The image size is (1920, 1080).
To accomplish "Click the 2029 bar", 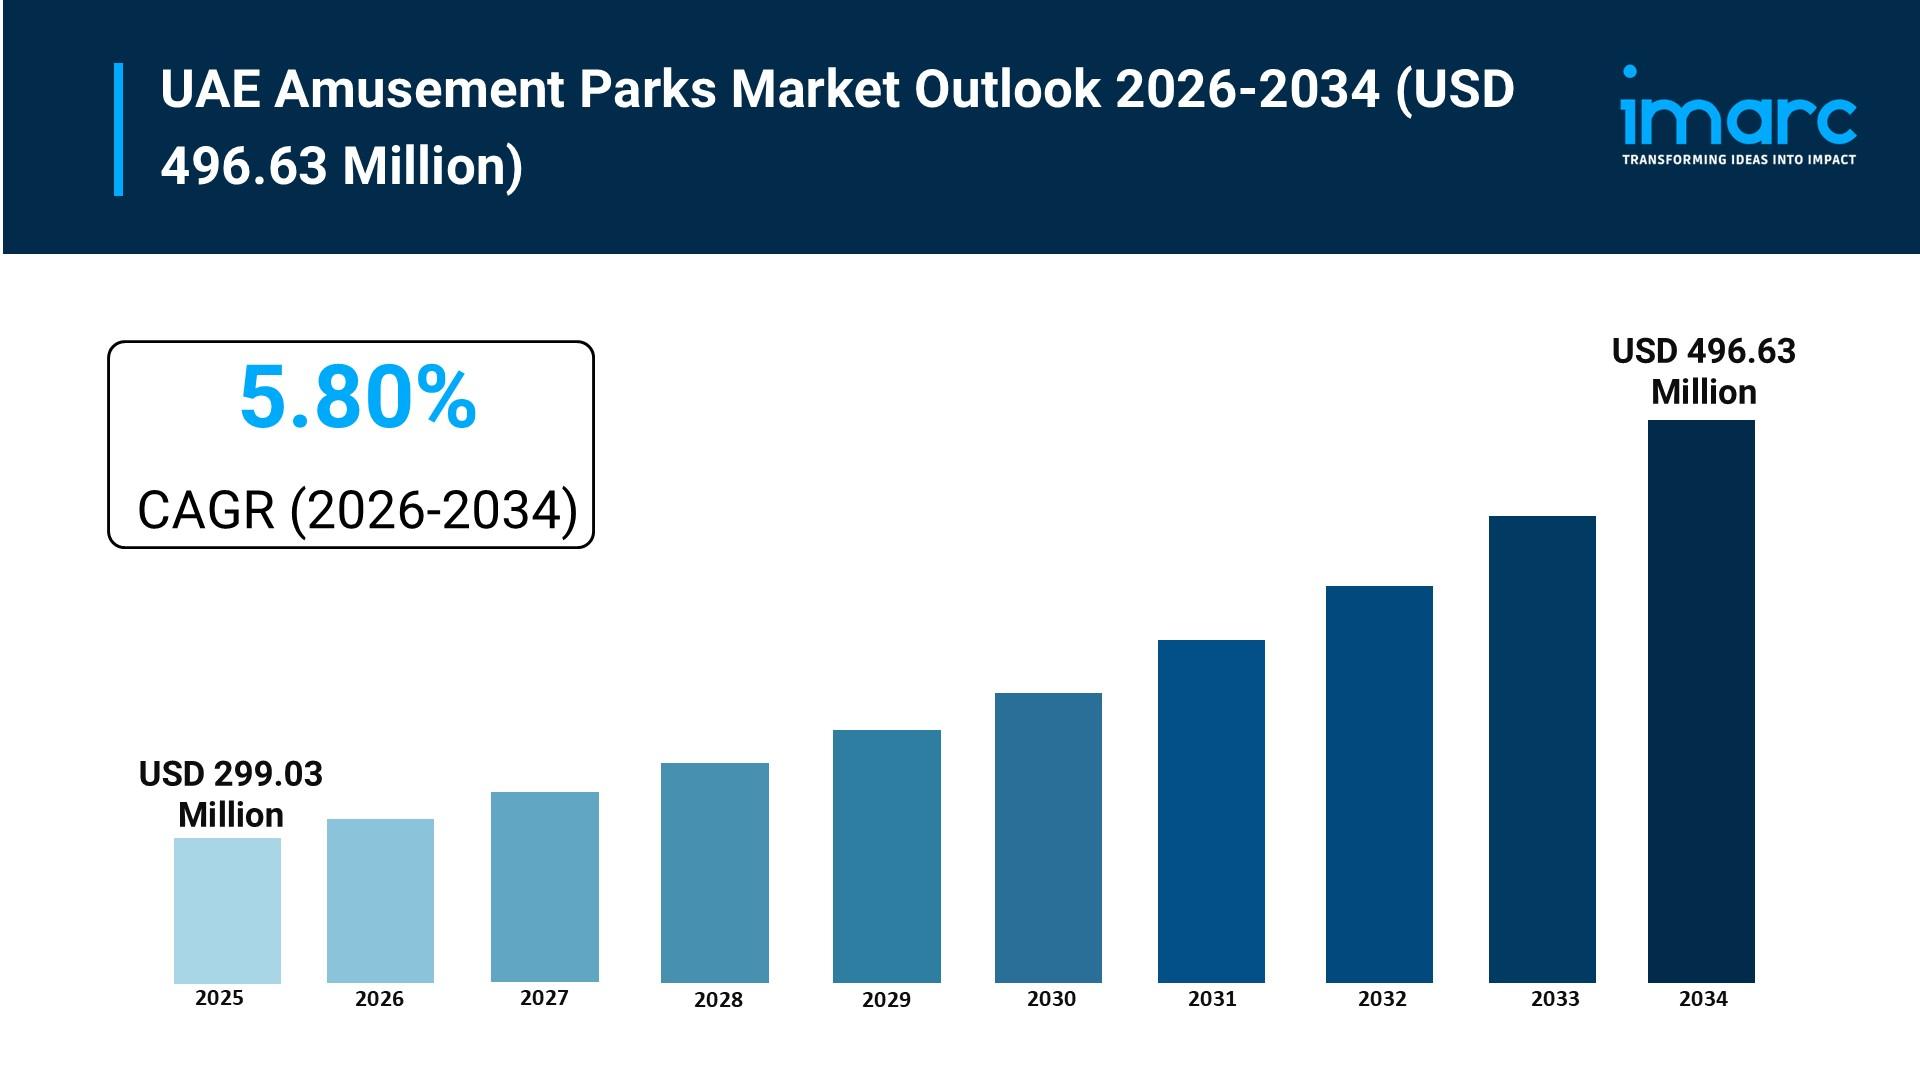I will point(886,856).
